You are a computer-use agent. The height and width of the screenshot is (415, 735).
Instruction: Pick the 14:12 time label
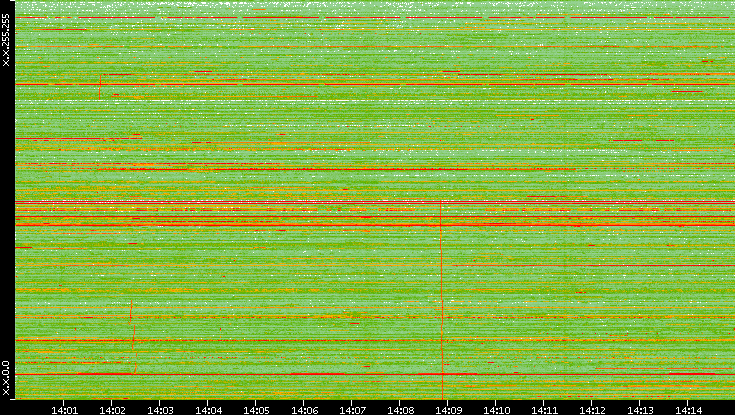point(592,409)
